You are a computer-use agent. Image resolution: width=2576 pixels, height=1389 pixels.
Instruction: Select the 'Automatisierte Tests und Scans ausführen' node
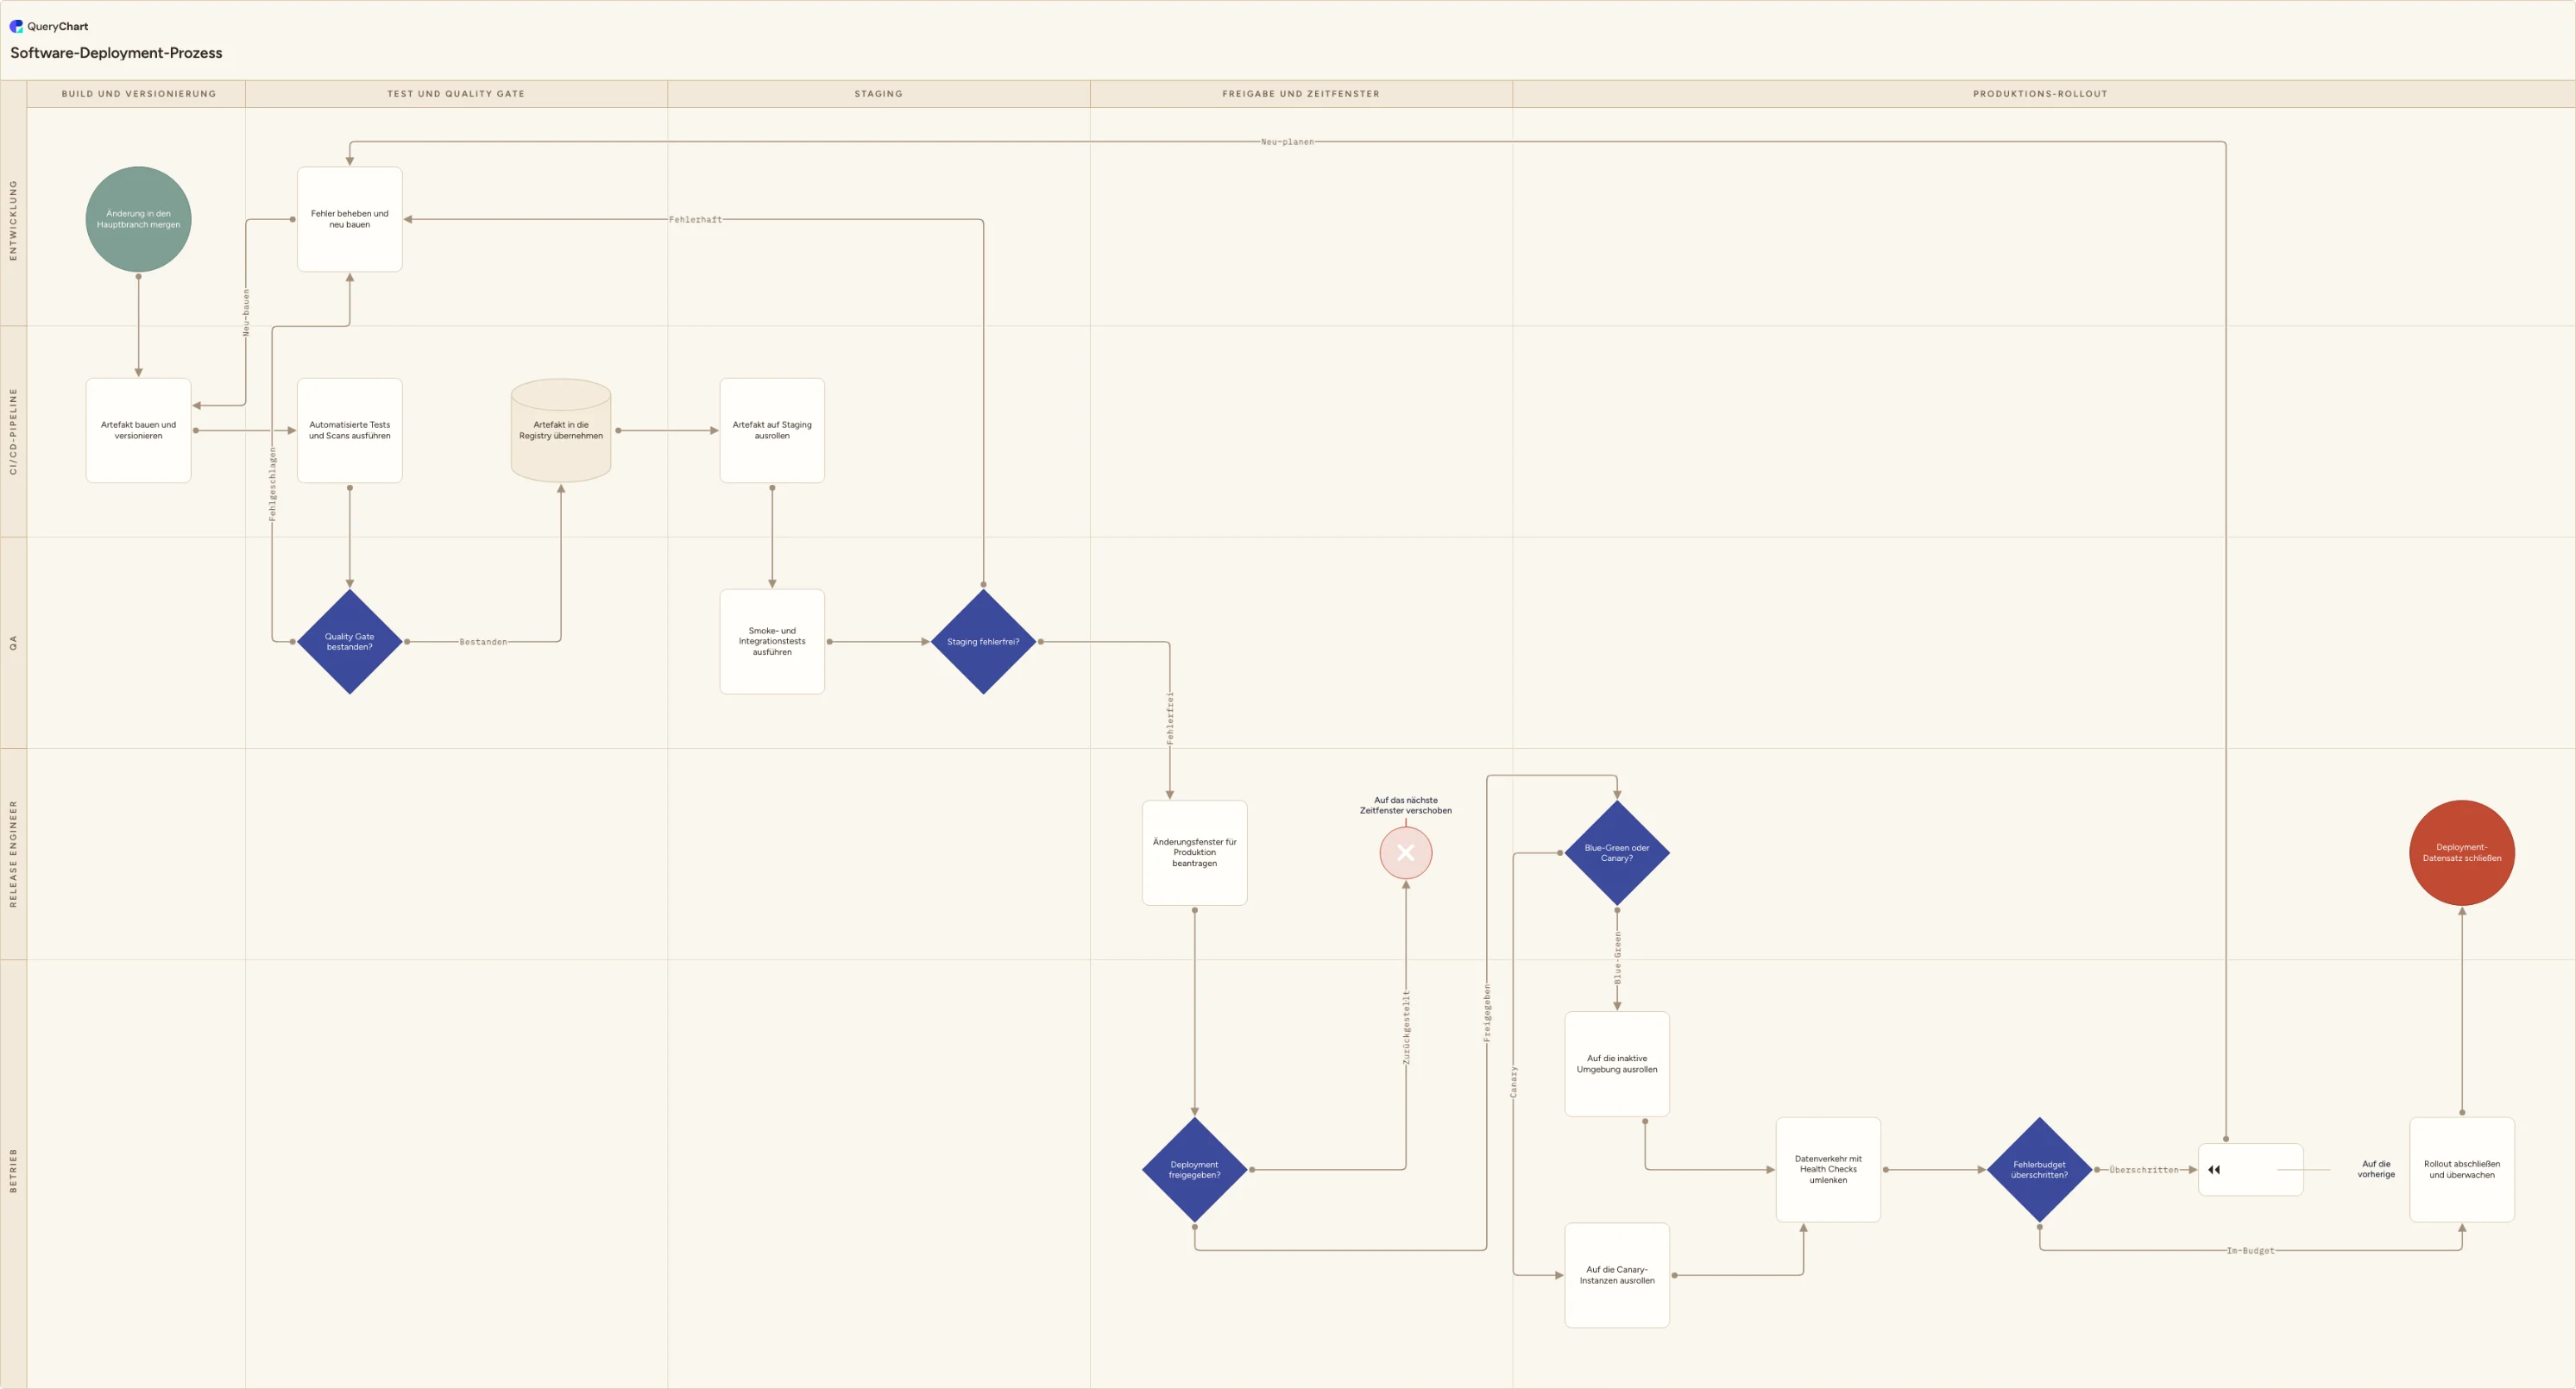[x=349, y=430]
